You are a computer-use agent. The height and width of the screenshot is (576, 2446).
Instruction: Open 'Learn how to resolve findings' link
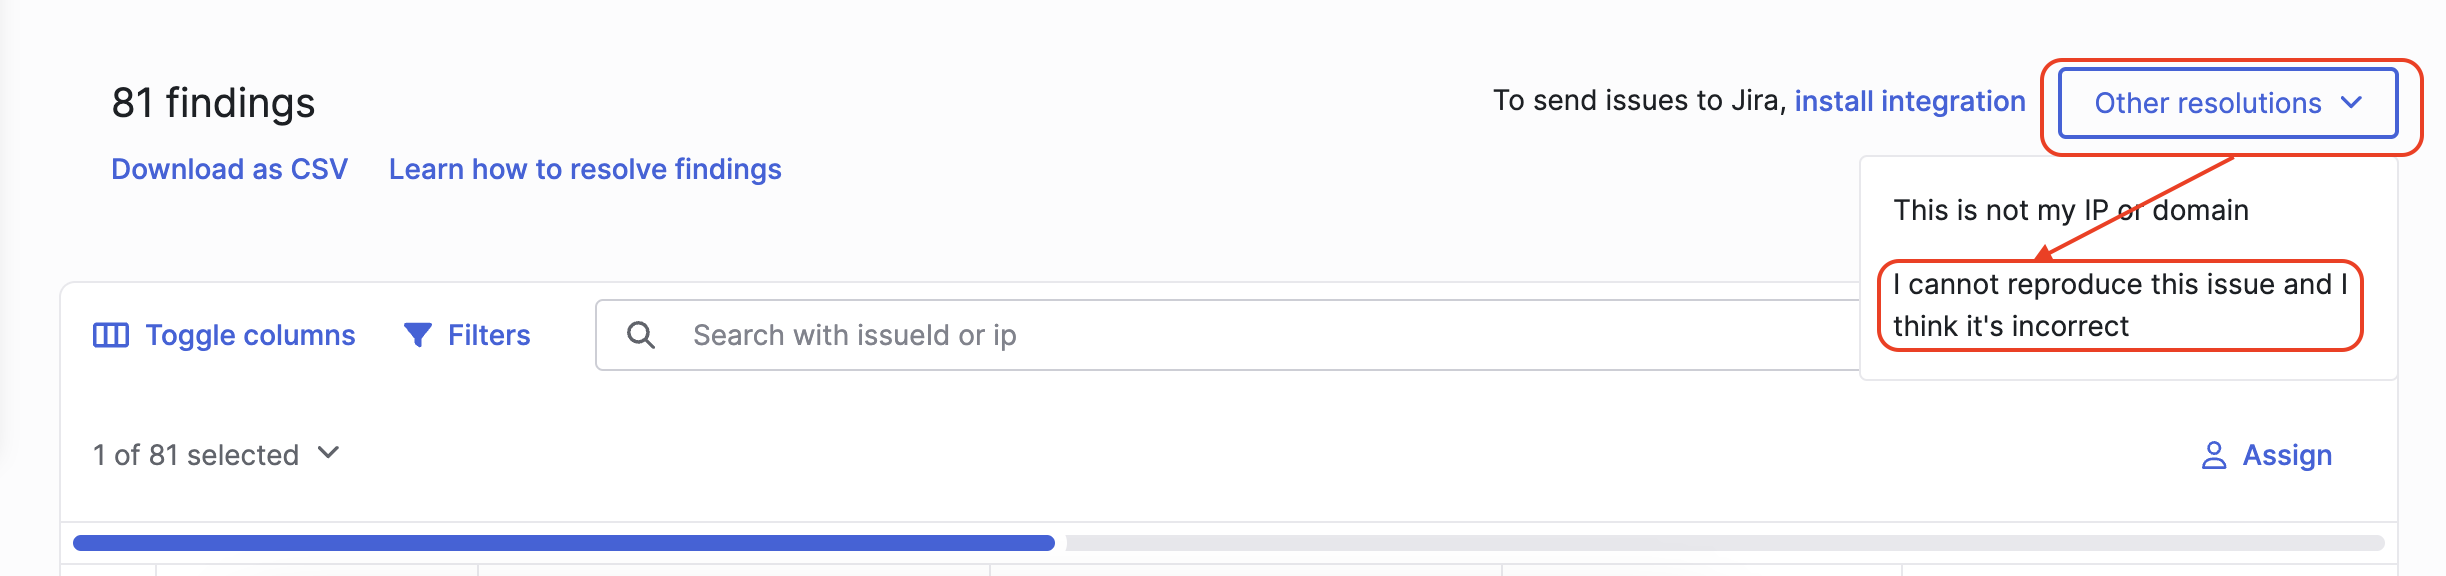click(x=585, y=169)
